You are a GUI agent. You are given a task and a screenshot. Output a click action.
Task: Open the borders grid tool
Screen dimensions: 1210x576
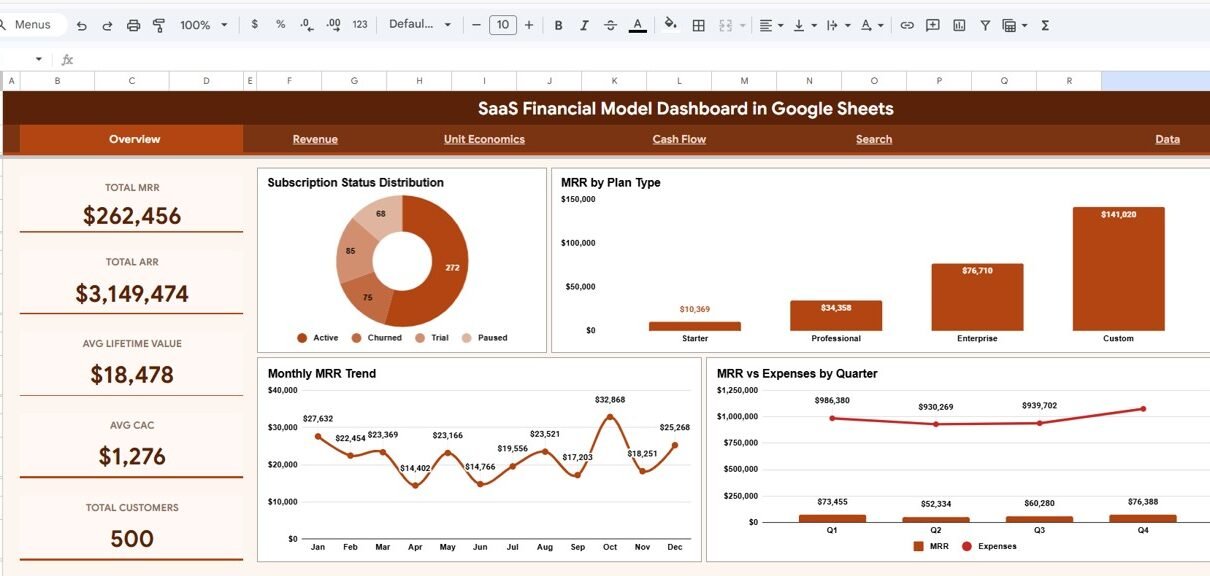point(699,25)
